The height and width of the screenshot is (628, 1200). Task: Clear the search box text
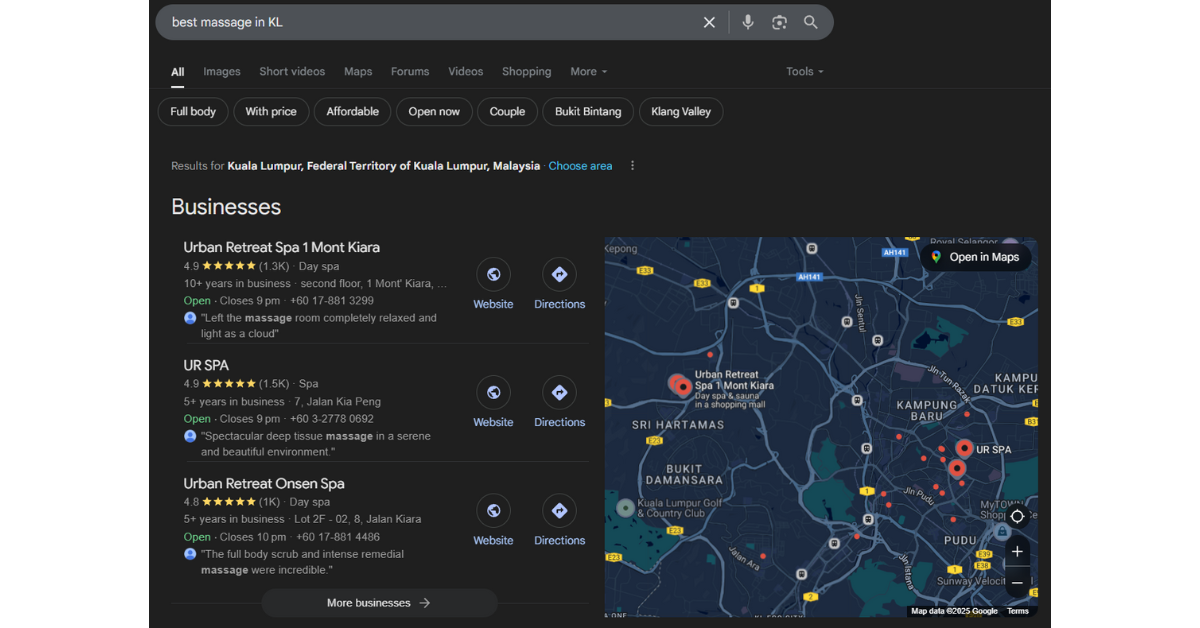(709, 22)
